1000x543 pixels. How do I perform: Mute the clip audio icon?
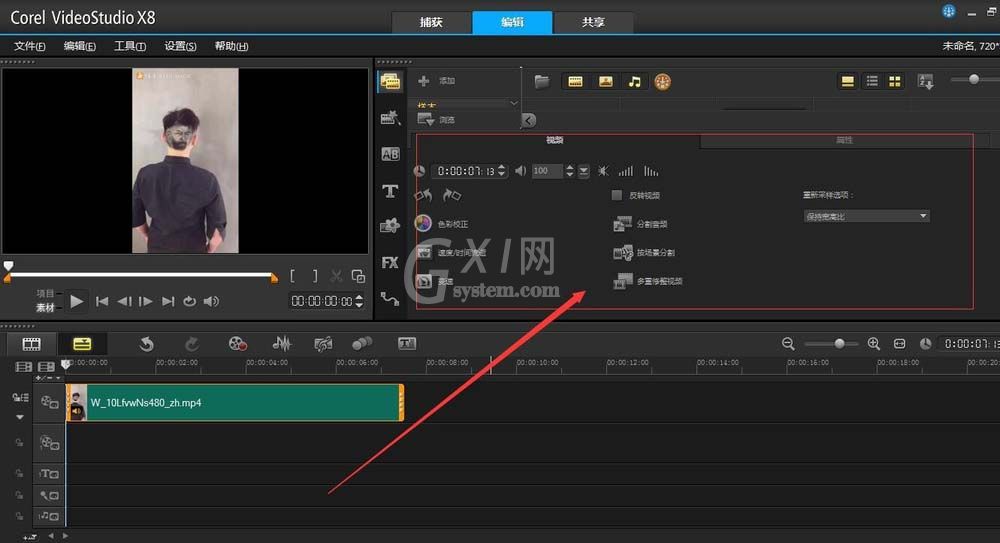603,171
